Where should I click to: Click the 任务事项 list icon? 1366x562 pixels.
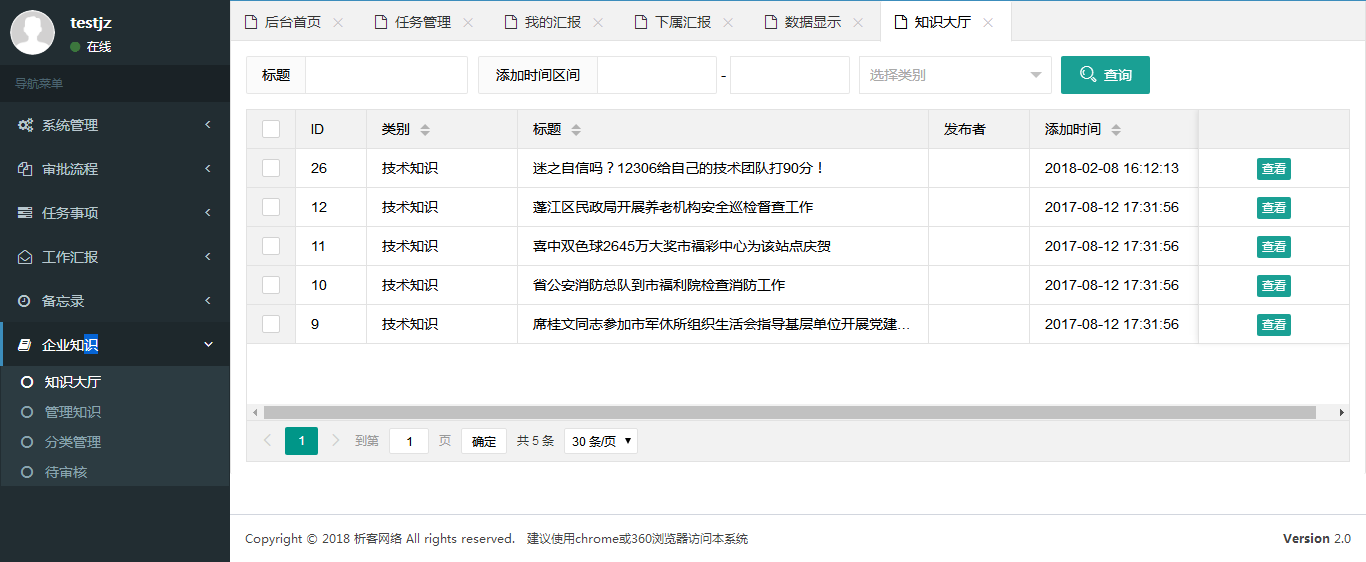(25, 213)
